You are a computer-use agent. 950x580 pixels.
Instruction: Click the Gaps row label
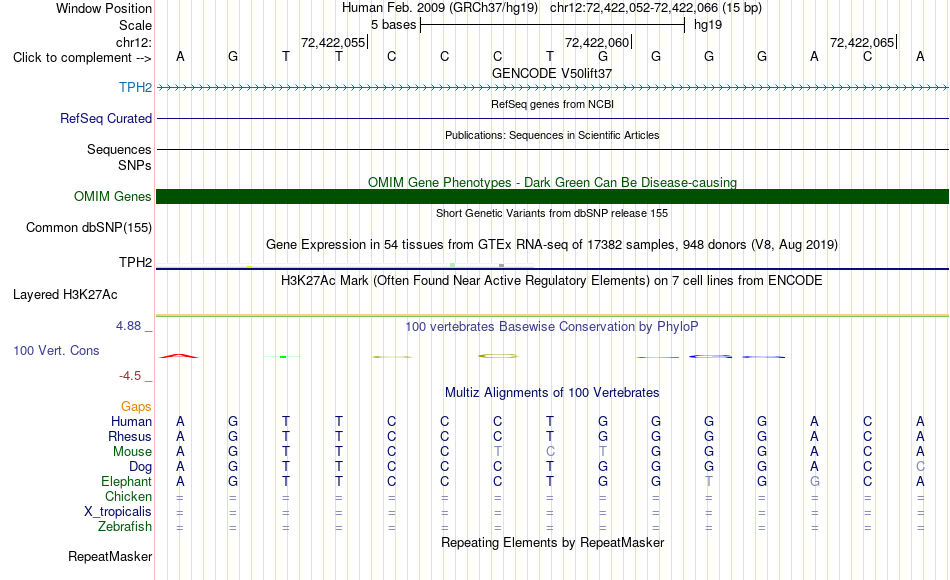click(136, 407)
